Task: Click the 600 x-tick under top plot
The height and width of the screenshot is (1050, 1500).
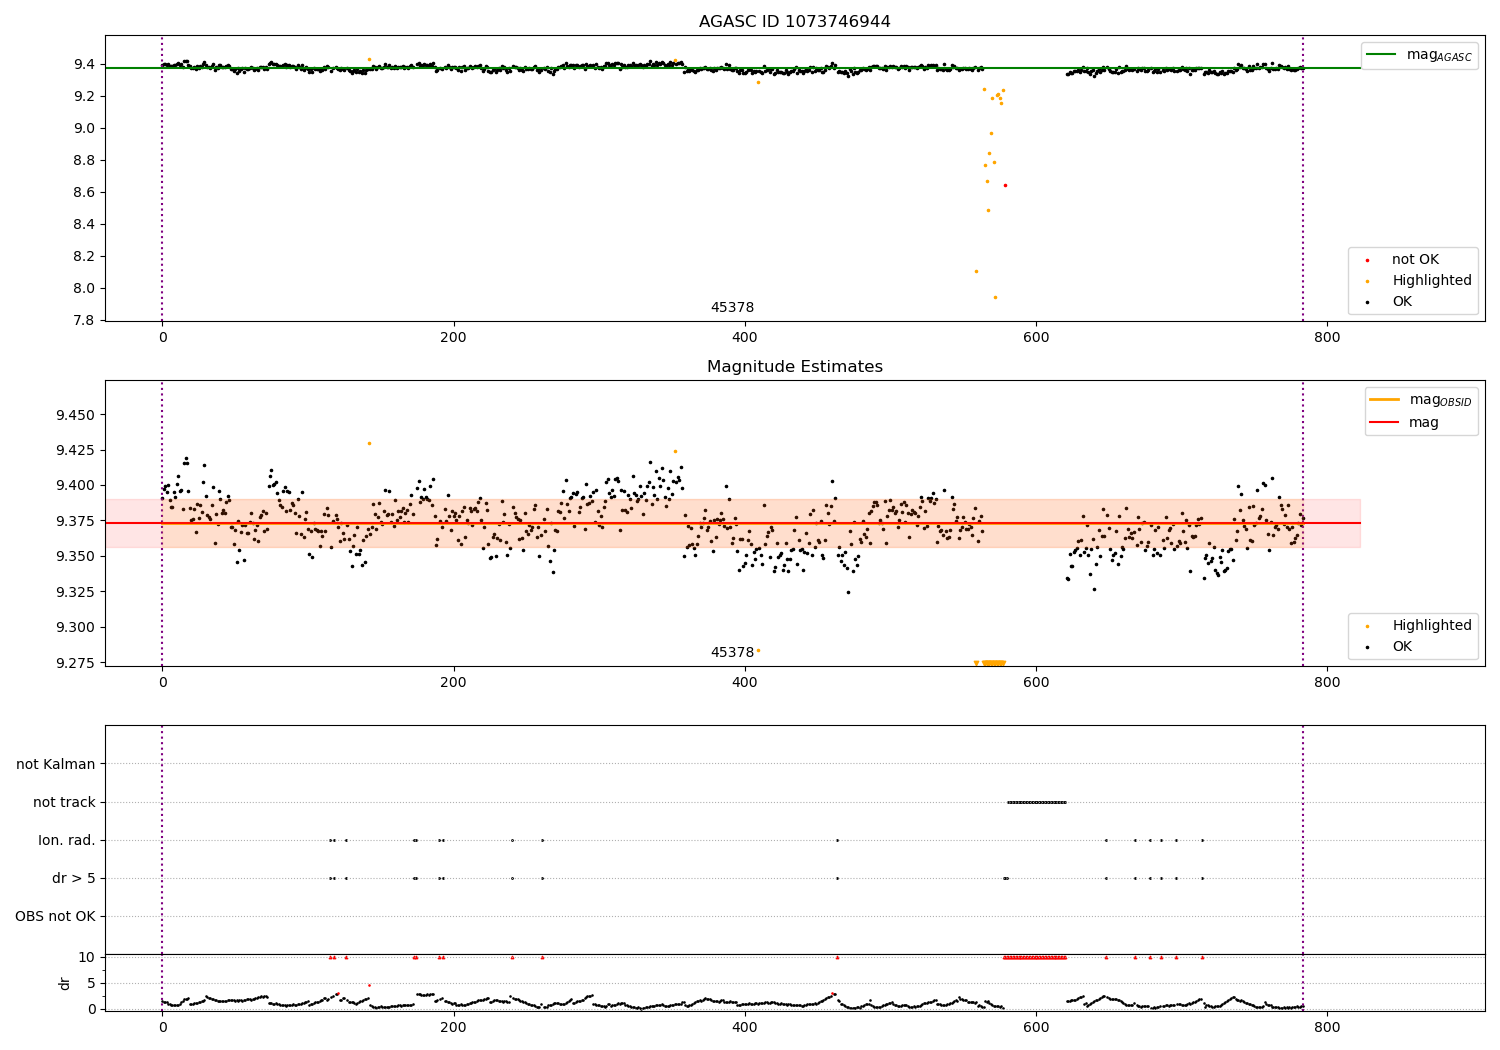Action: [x=1036, y=338]
